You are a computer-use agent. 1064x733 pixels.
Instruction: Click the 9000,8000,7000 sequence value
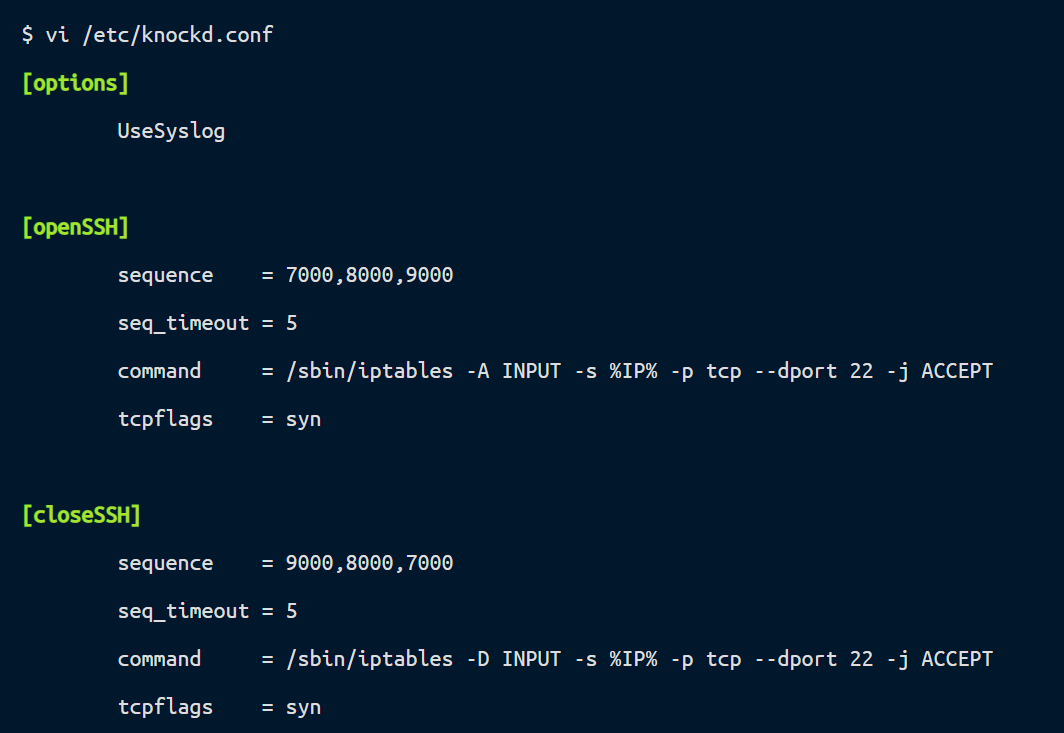(369, 563)
